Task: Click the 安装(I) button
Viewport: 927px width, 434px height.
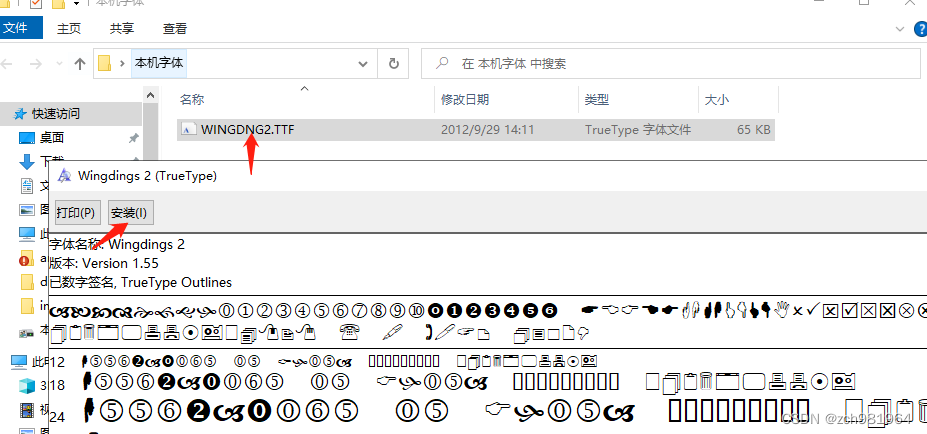Action: tap(129, 213)
